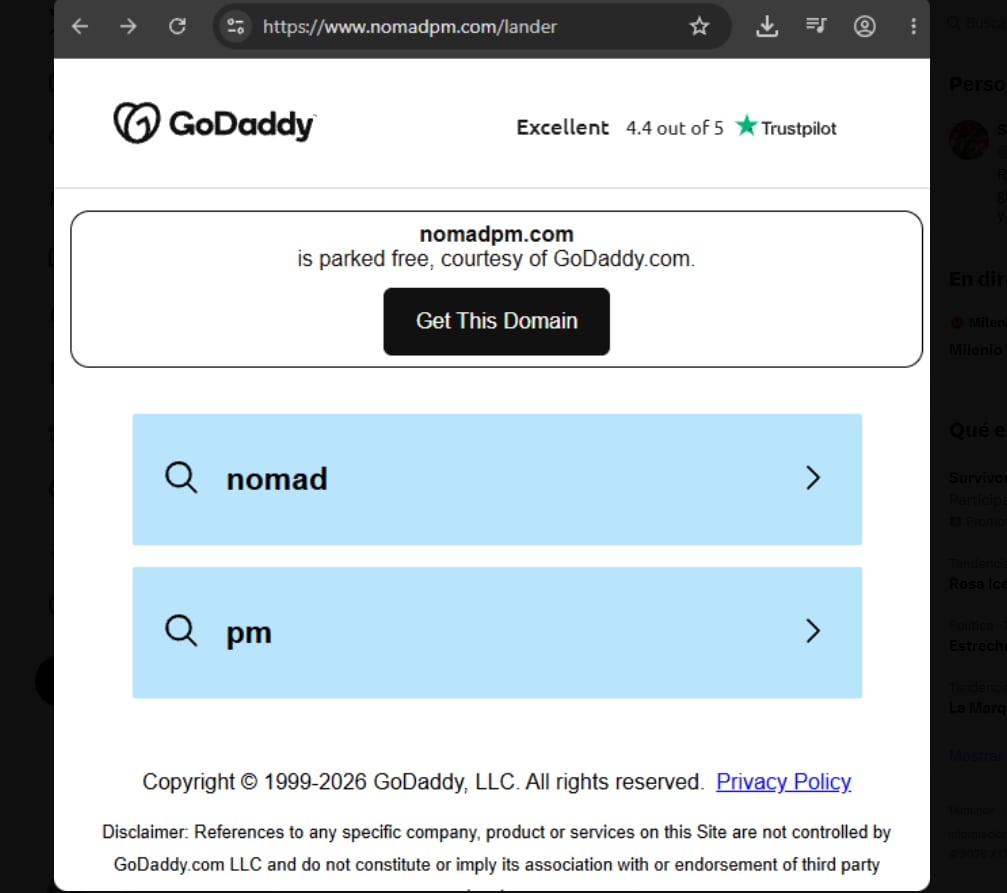Click the magnifier icon beside pm

181,630
